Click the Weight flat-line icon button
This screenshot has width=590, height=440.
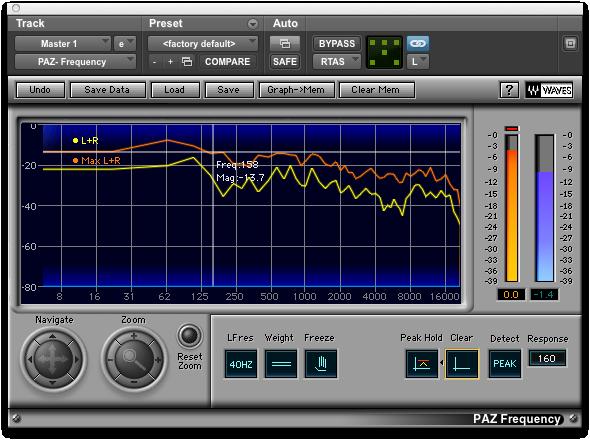pos(281,364)
